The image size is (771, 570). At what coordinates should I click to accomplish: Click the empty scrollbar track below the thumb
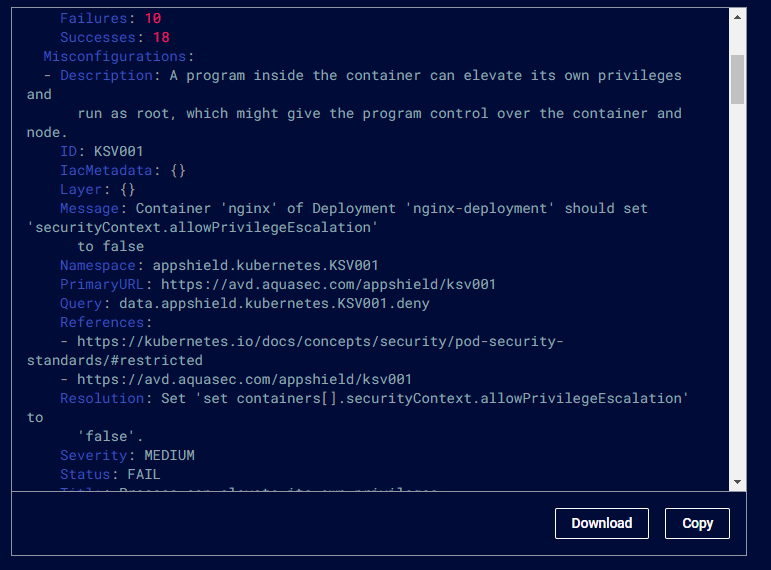pos(737,290)
